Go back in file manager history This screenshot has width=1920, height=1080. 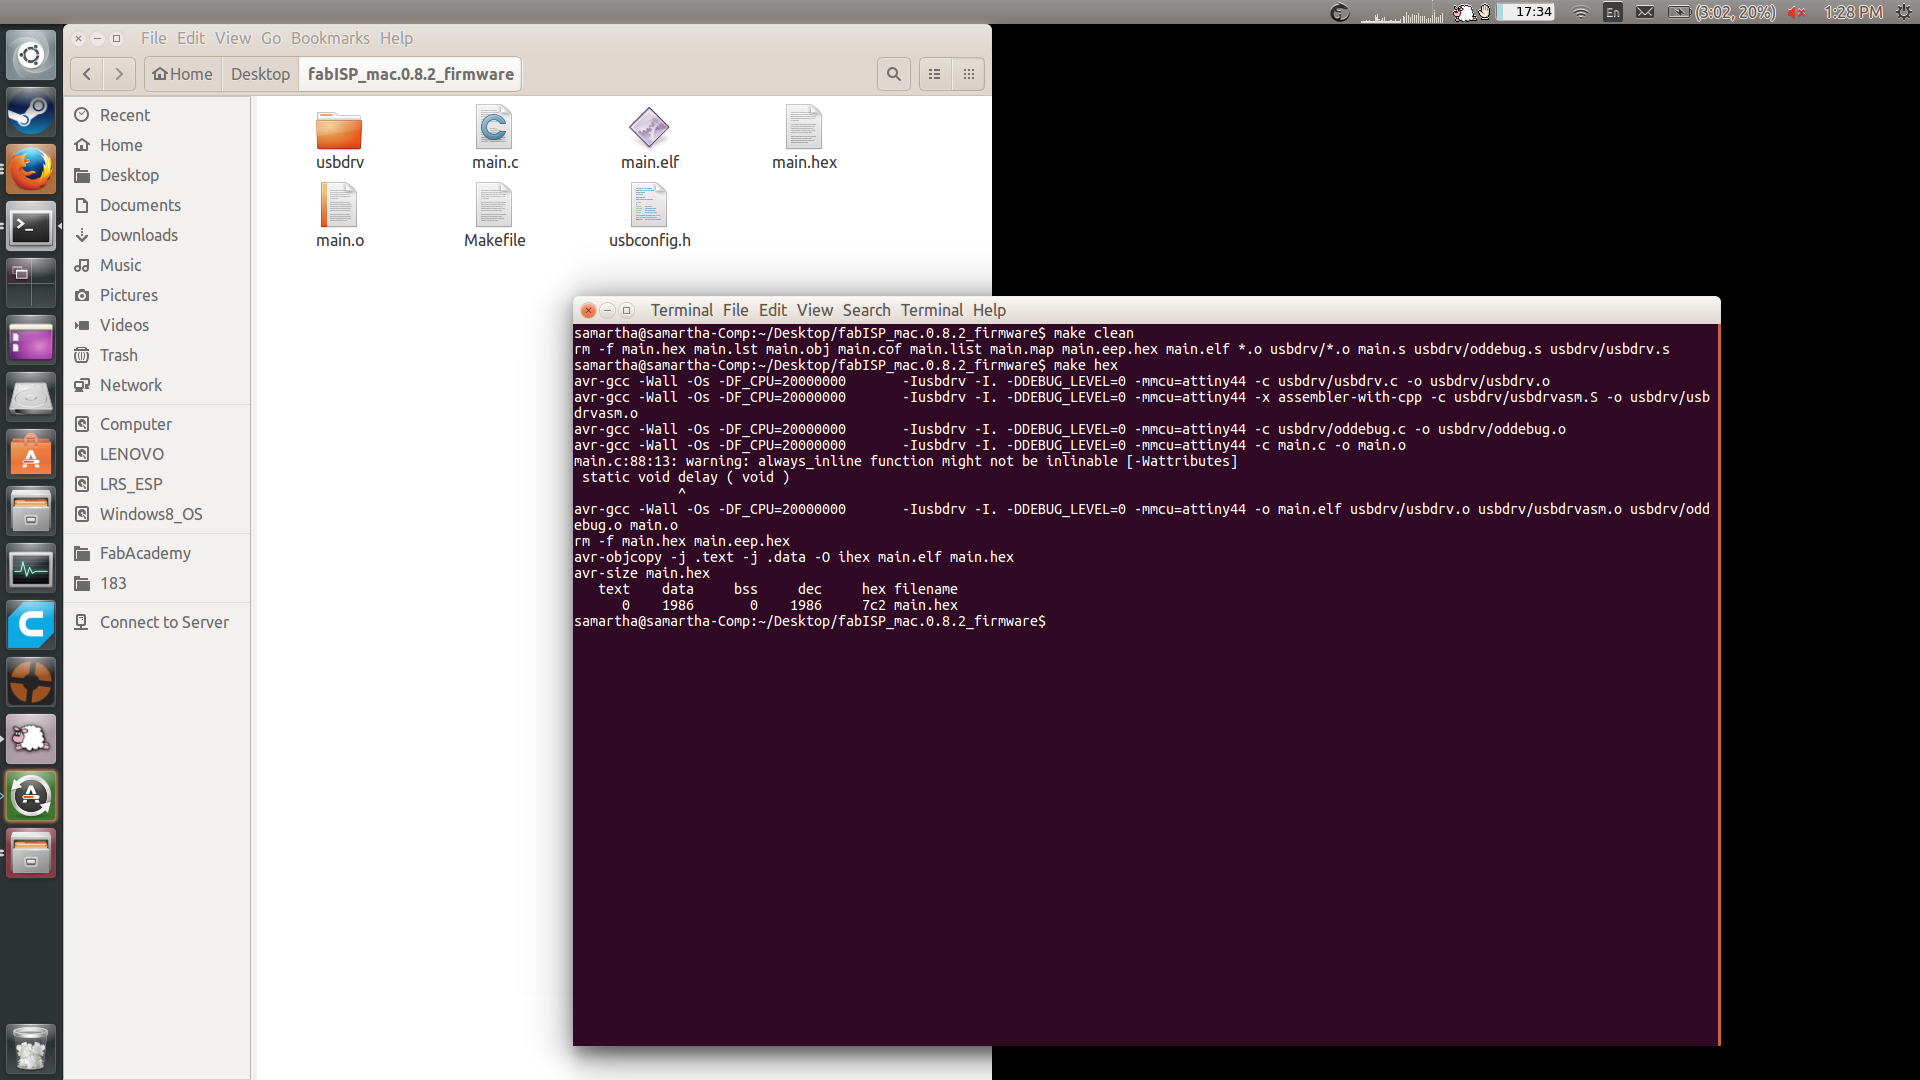coord(87,74)
